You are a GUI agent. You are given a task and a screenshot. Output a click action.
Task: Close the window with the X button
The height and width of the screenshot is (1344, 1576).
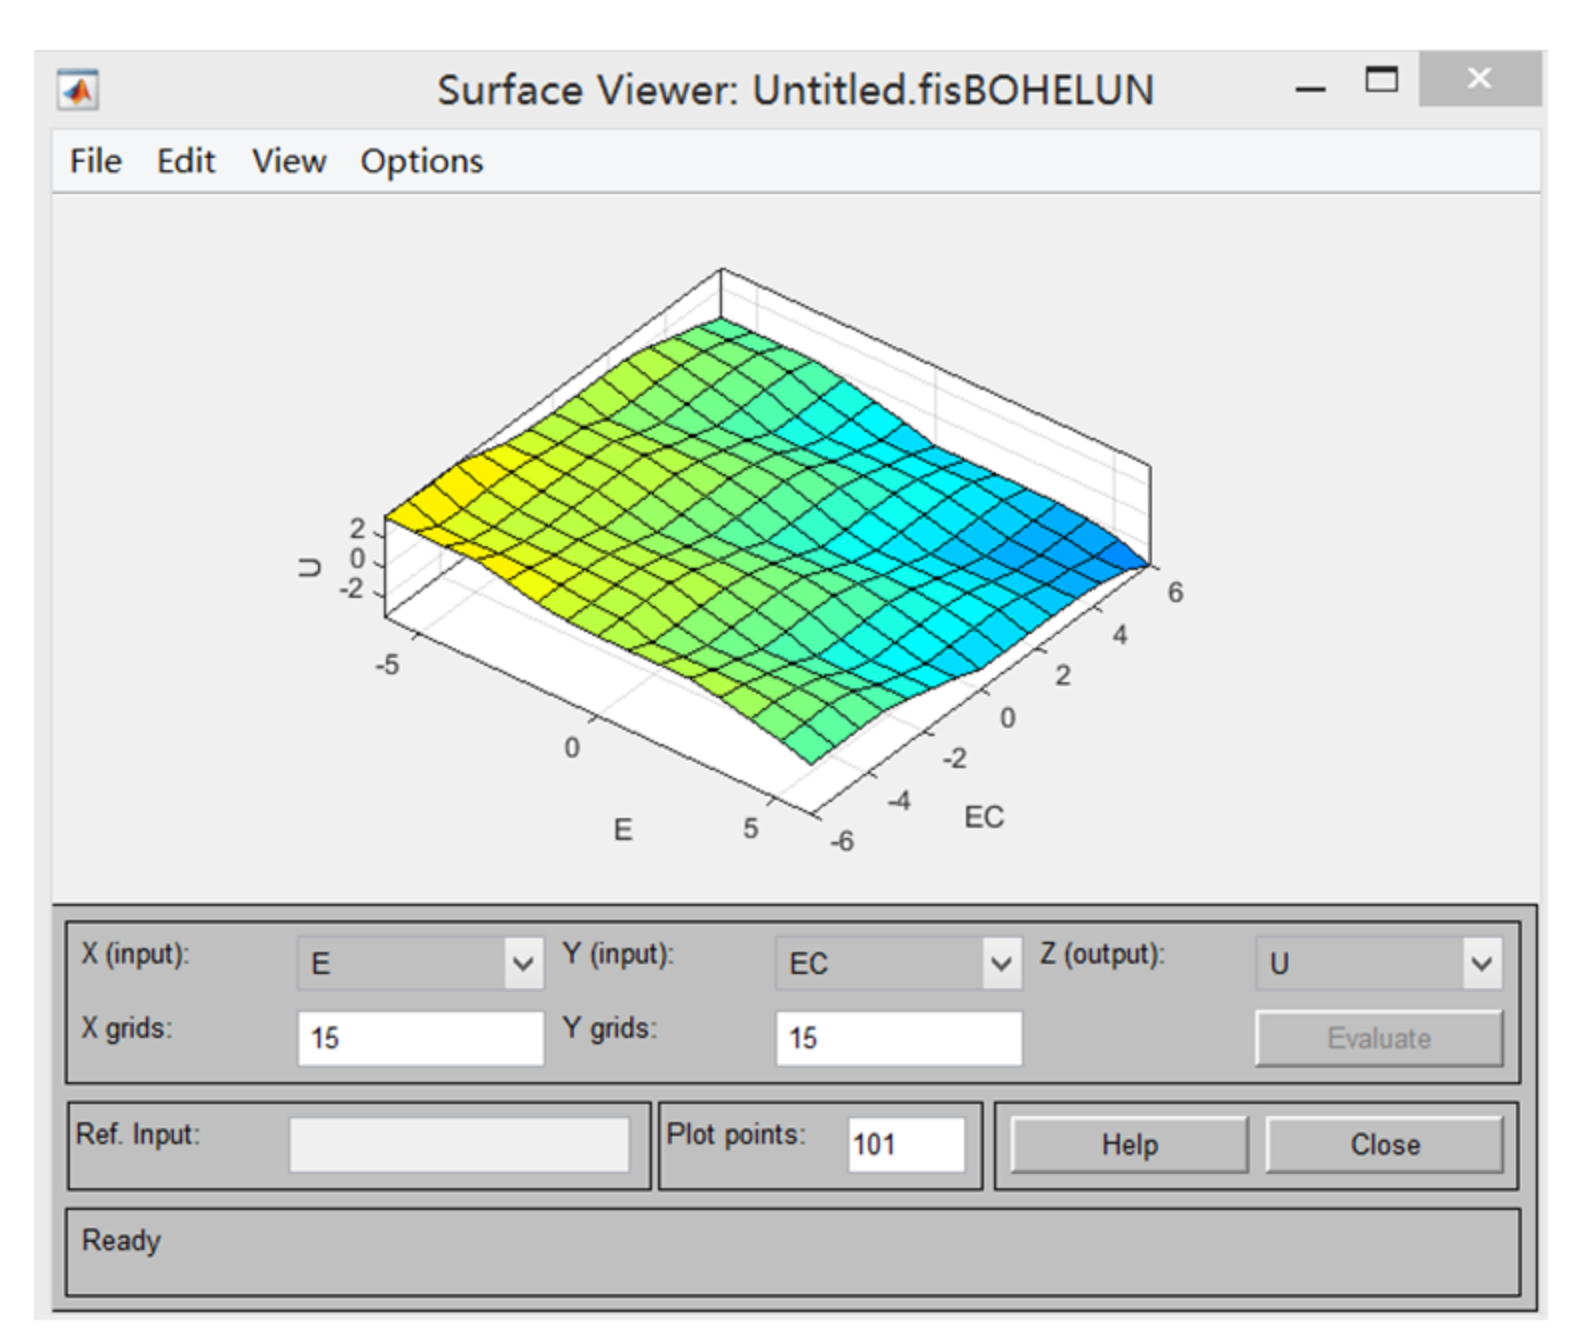(x=1478, y=79)
